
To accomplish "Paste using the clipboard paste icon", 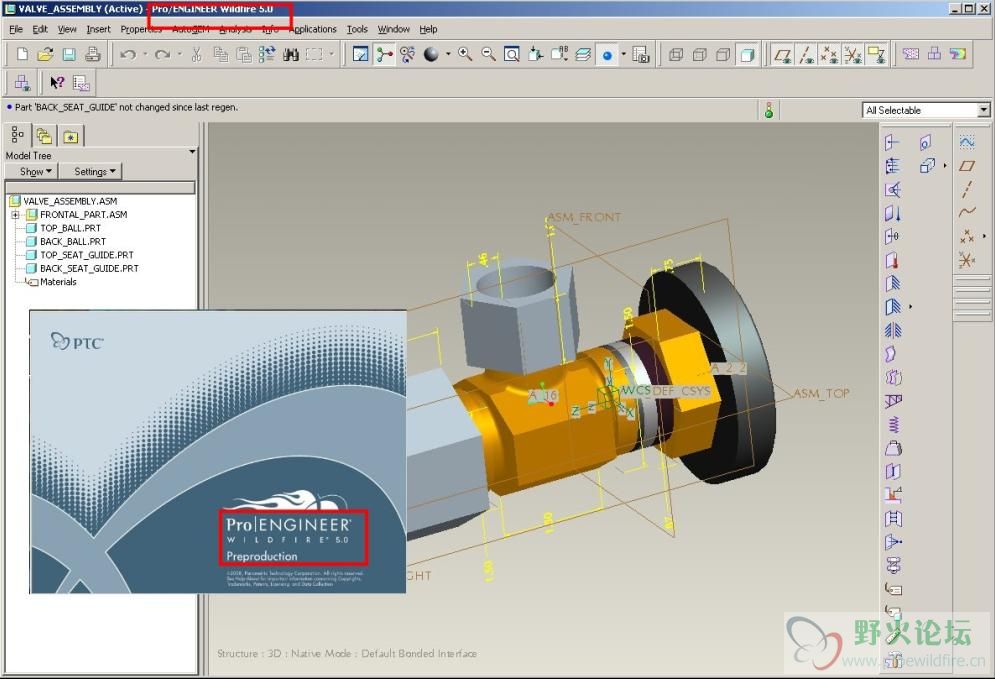I will 244,55.
